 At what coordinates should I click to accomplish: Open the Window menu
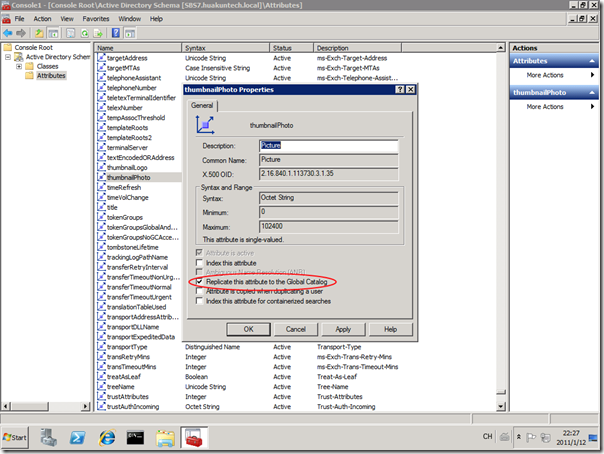tap(129, 18)
